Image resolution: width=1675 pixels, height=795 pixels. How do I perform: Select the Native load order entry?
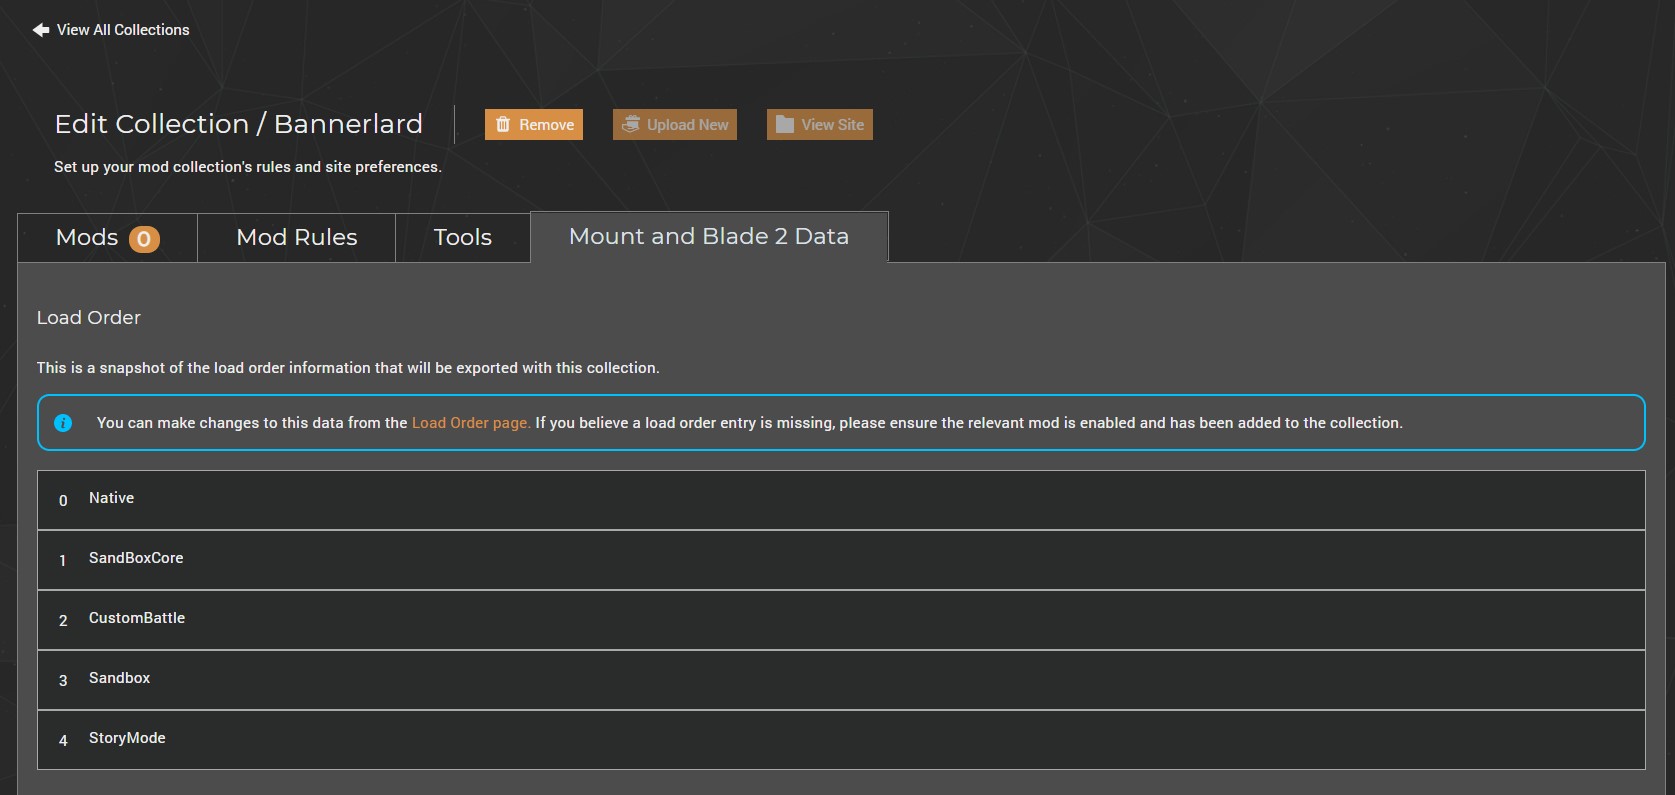pos(841,500)
